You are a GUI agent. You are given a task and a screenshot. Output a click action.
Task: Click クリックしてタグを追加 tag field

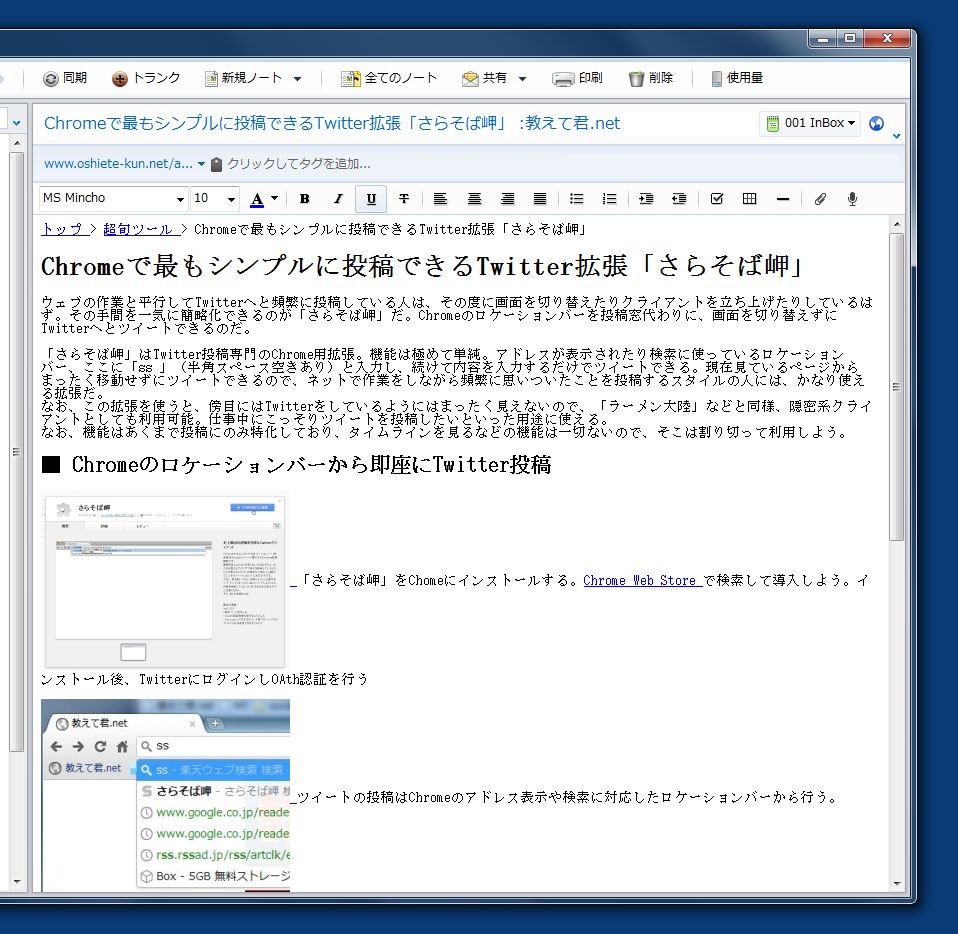click(x=298, y=164)
